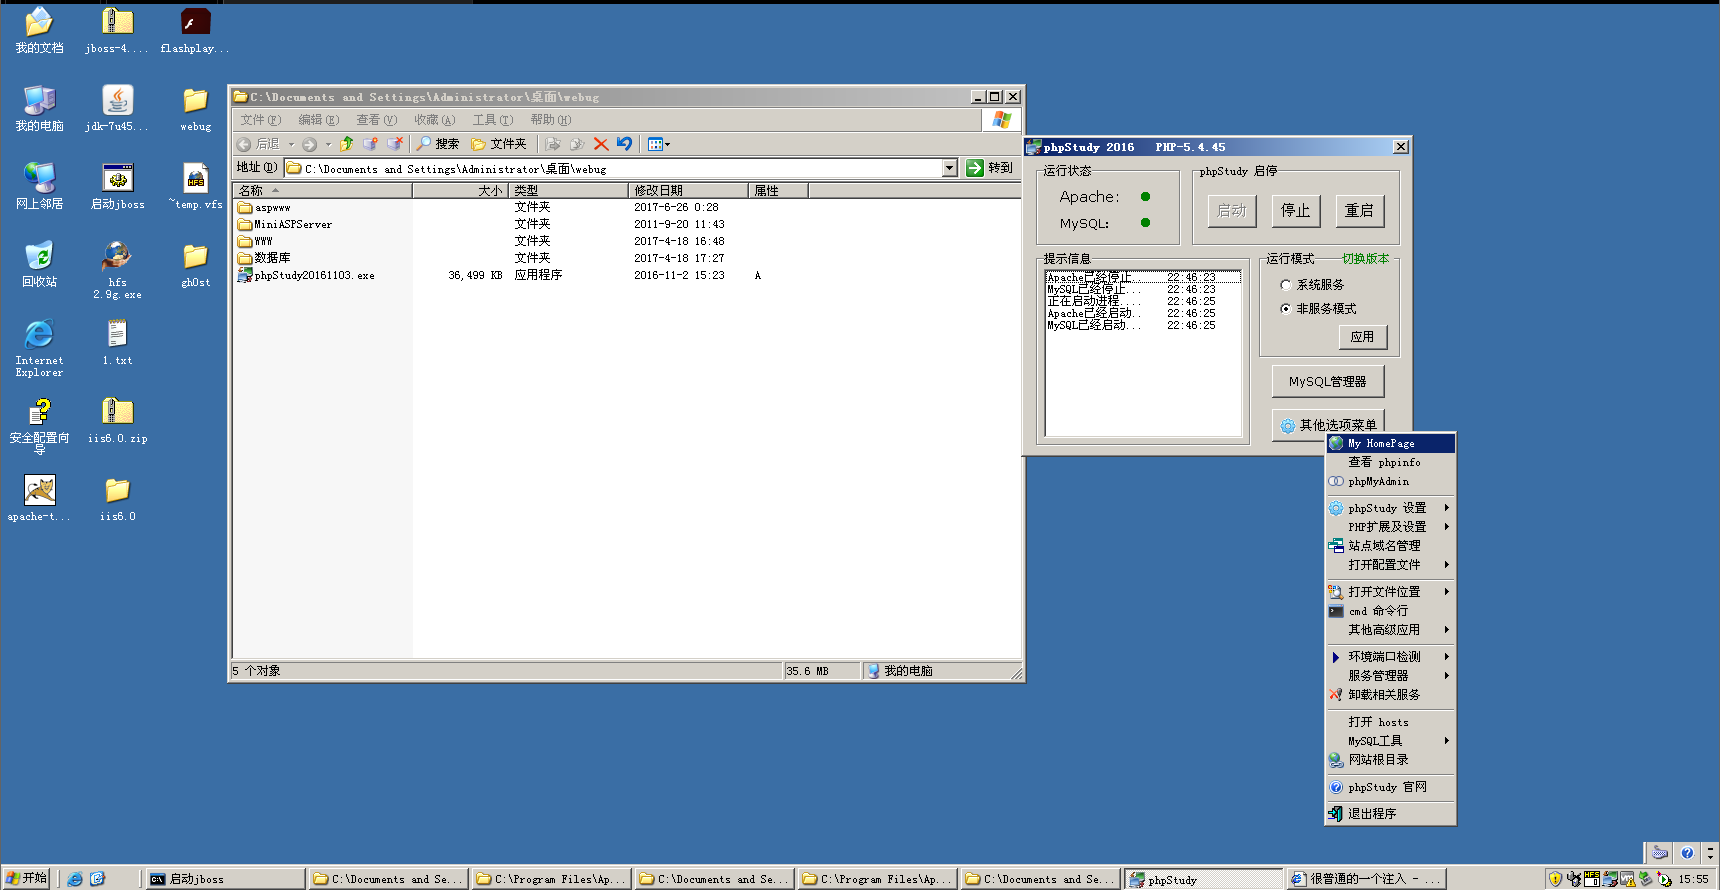Sort by 名称 column header
1720x890 pixels.
click(x=322, y=190)
